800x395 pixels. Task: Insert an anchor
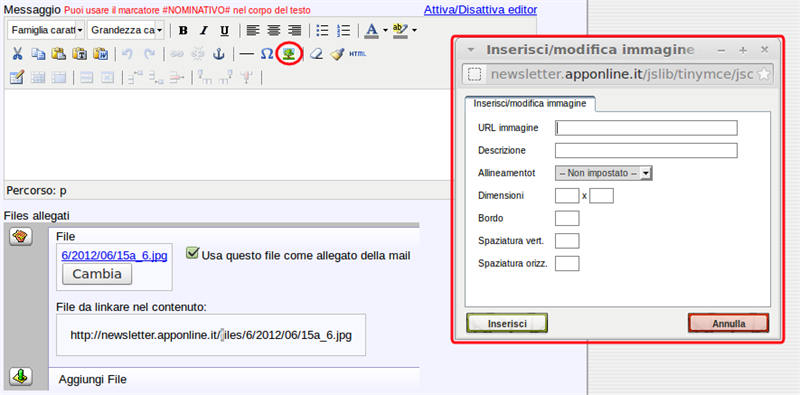[218, 54]
